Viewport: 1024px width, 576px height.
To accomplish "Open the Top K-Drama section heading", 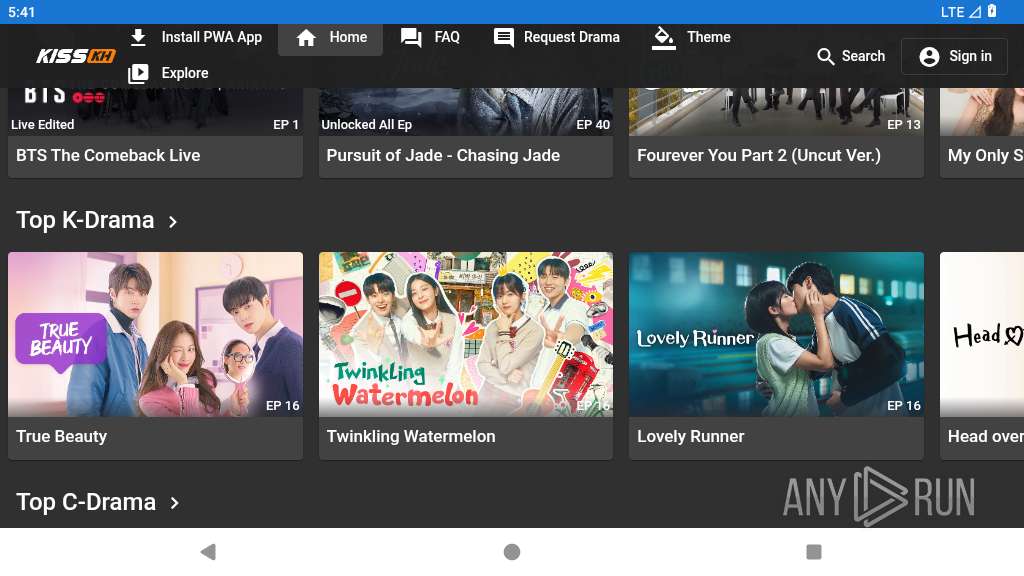I will click(x=85, y=220).
